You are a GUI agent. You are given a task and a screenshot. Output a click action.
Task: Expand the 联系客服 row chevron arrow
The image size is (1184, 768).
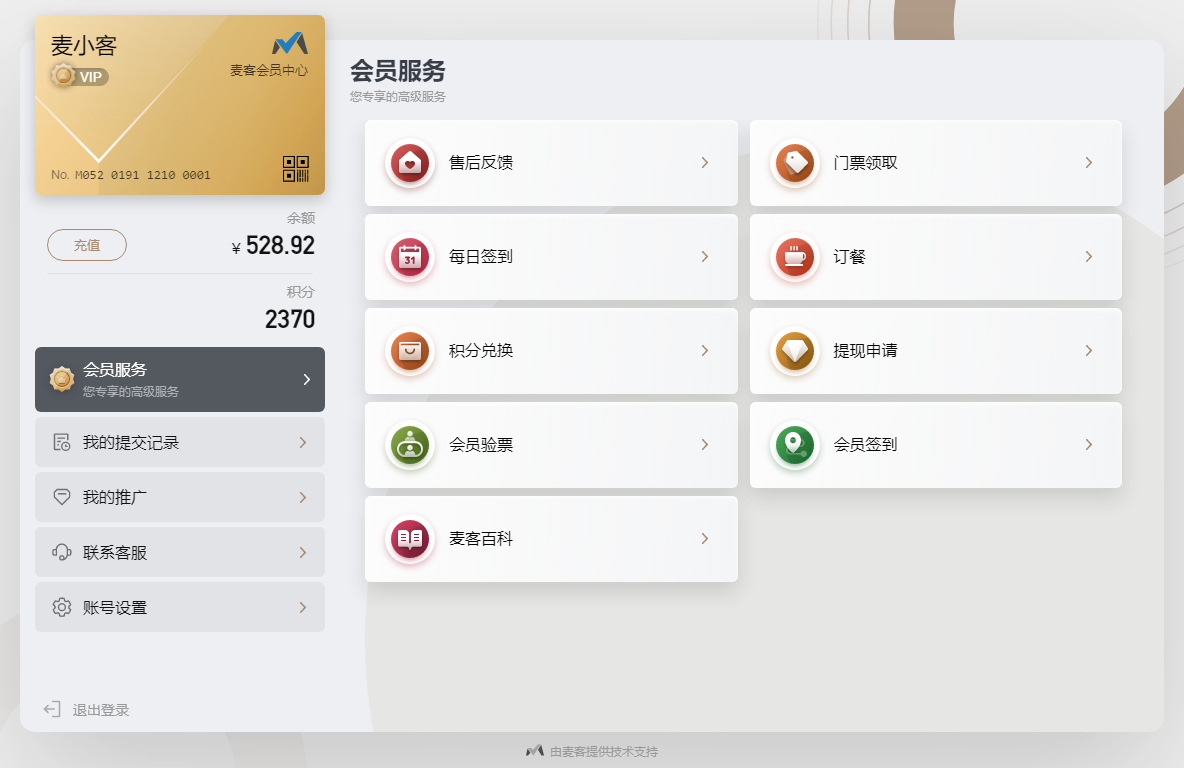(303, 552)
